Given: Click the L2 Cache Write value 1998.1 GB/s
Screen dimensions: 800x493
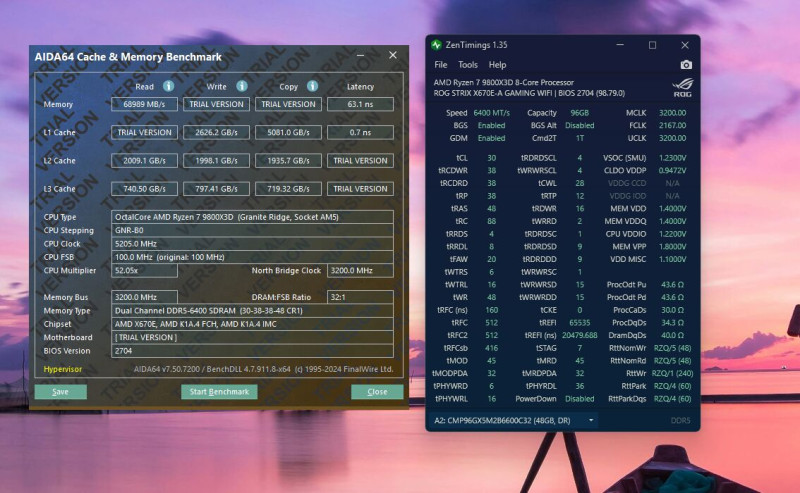Looking at the screenshot, I should (216, 160).
